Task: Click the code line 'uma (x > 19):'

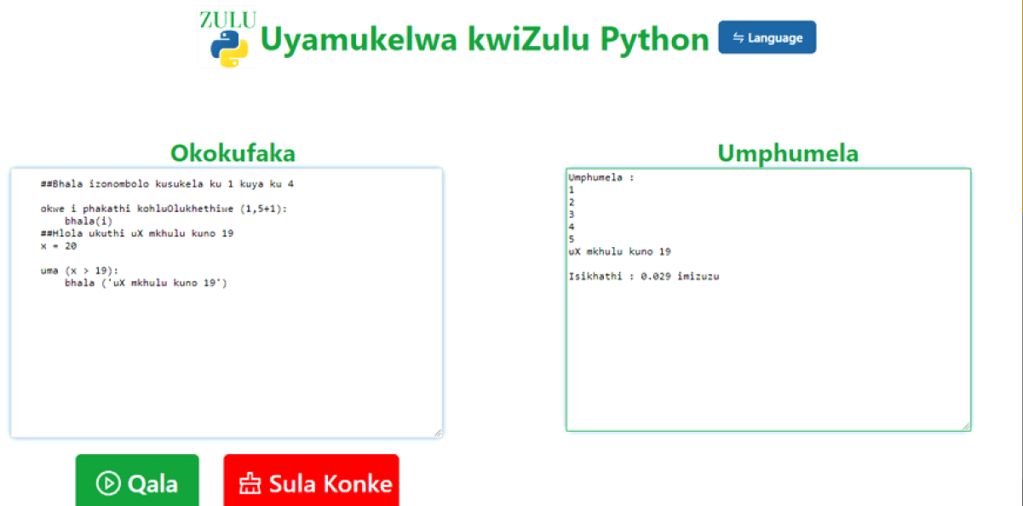Action: click(x=80, y=271)
